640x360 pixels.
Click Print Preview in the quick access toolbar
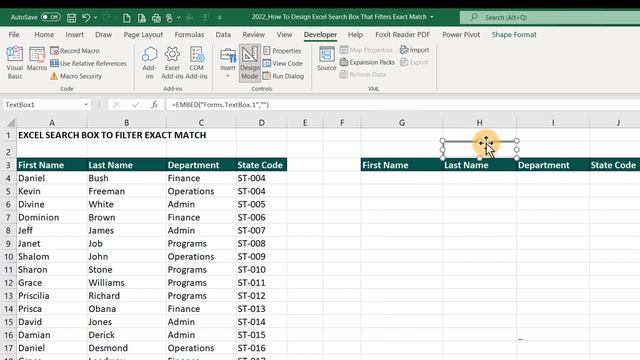(x=142, y=18)
